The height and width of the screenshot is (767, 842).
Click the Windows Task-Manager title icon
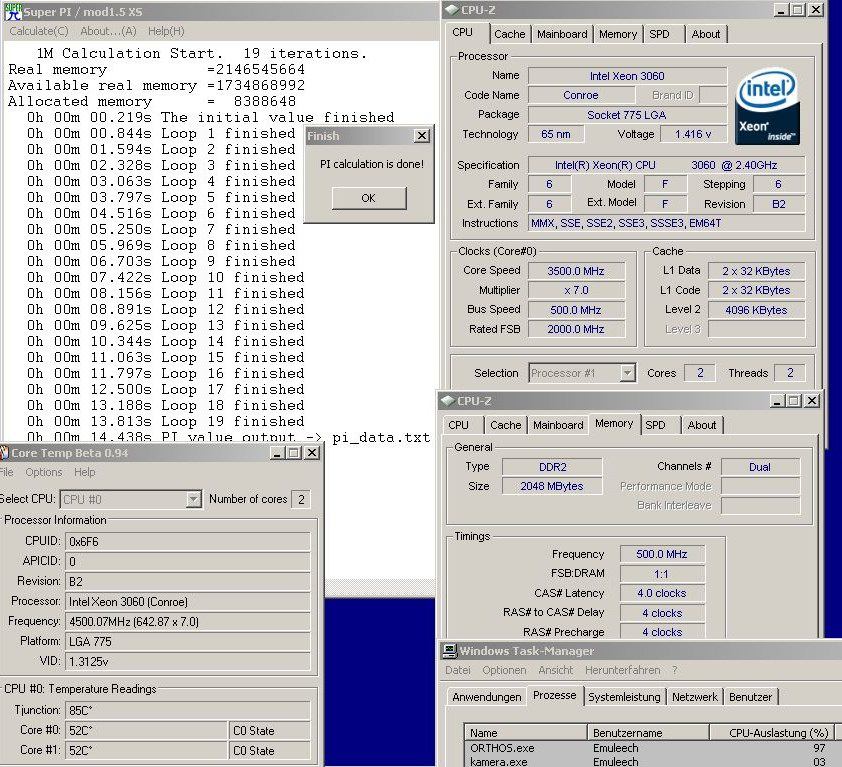[449, 651]
